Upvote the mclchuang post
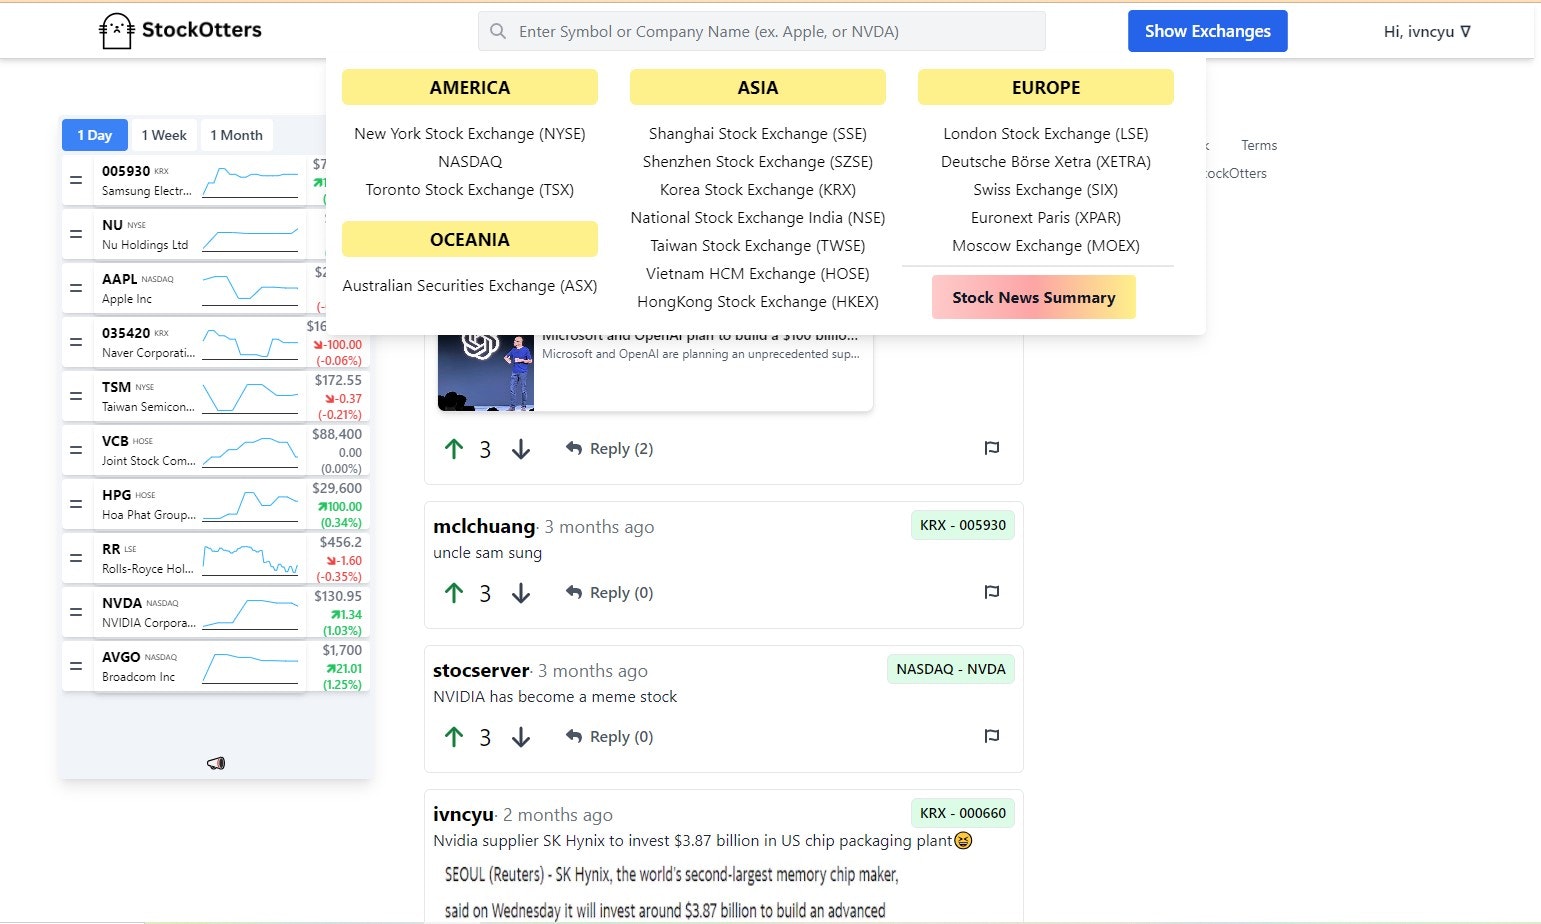Image resolution: width=1541 pixels, height=924 pixels. tap(454, 593)
